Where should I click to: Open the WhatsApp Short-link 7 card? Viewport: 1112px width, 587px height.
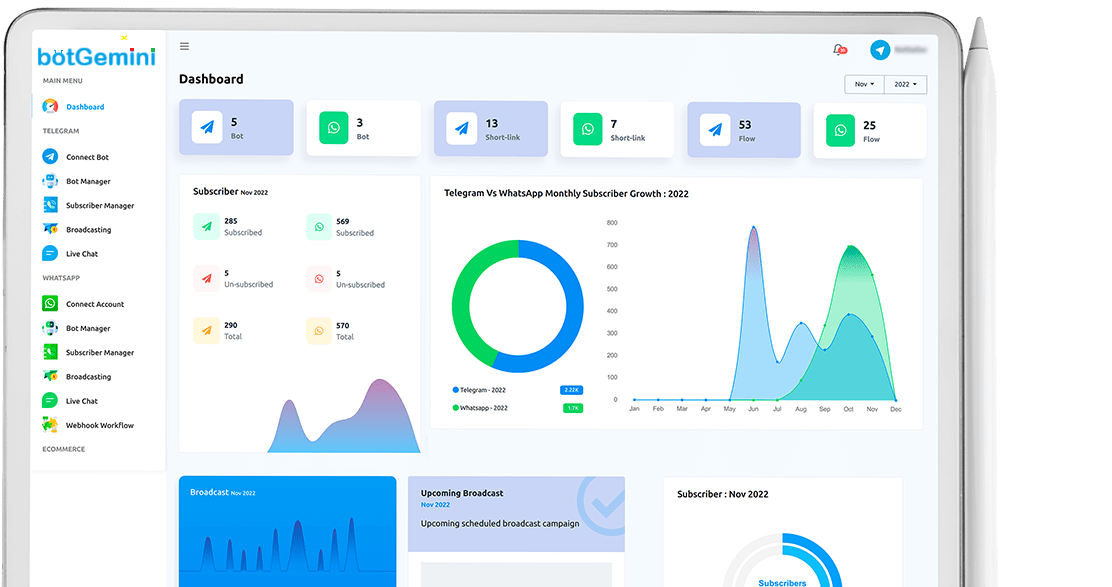(x=617, y=129)
